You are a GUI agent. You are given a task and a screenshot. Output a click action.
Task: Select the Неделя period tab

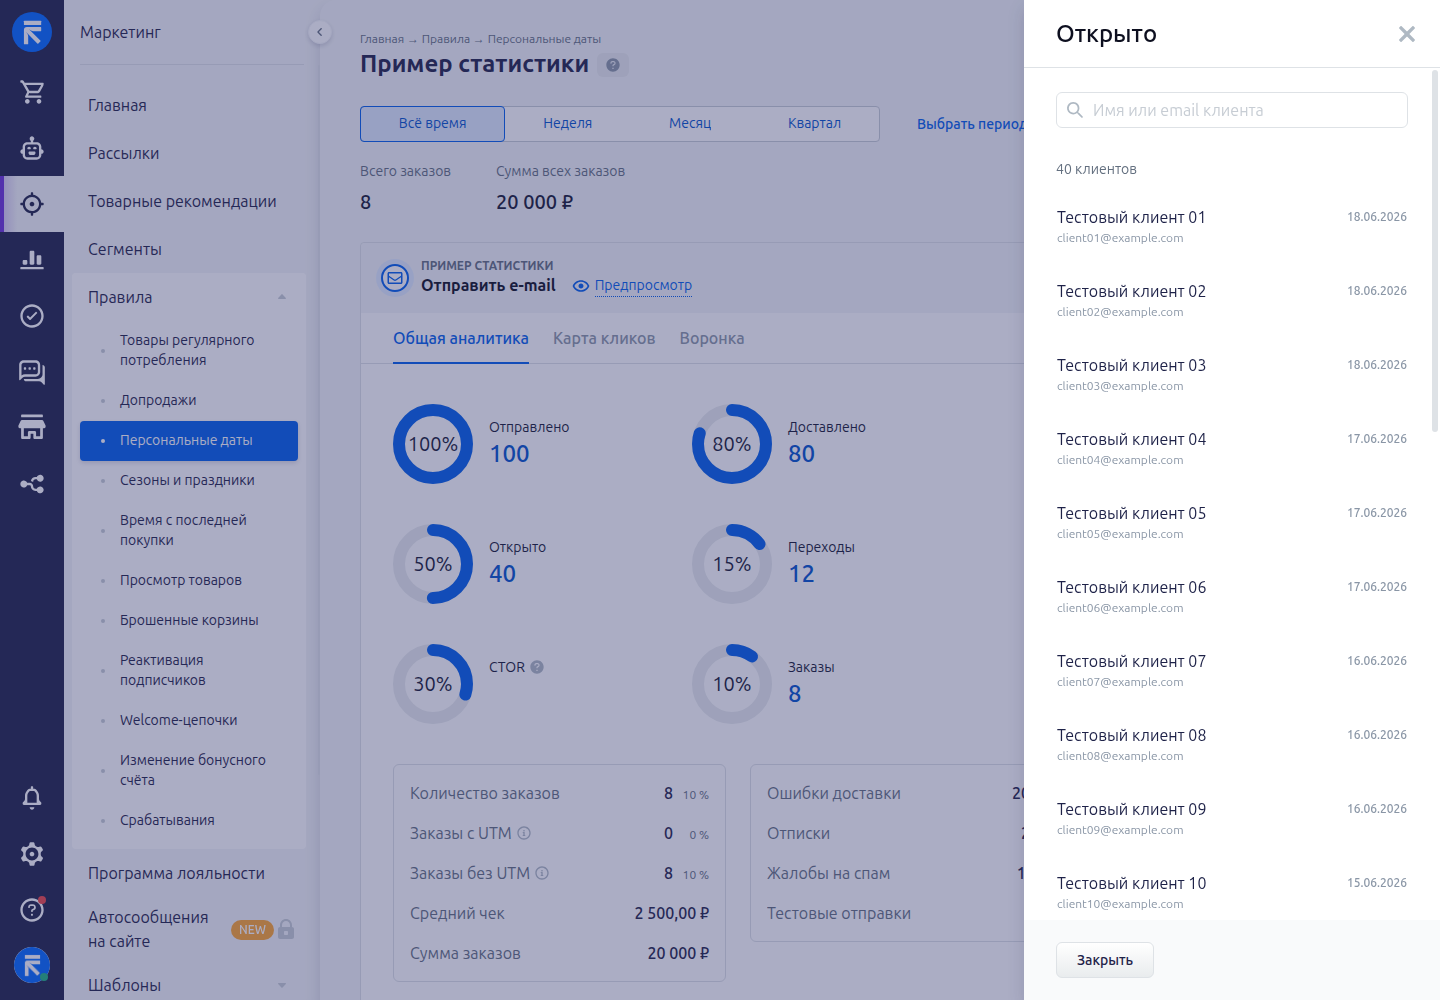click(568, 124)
